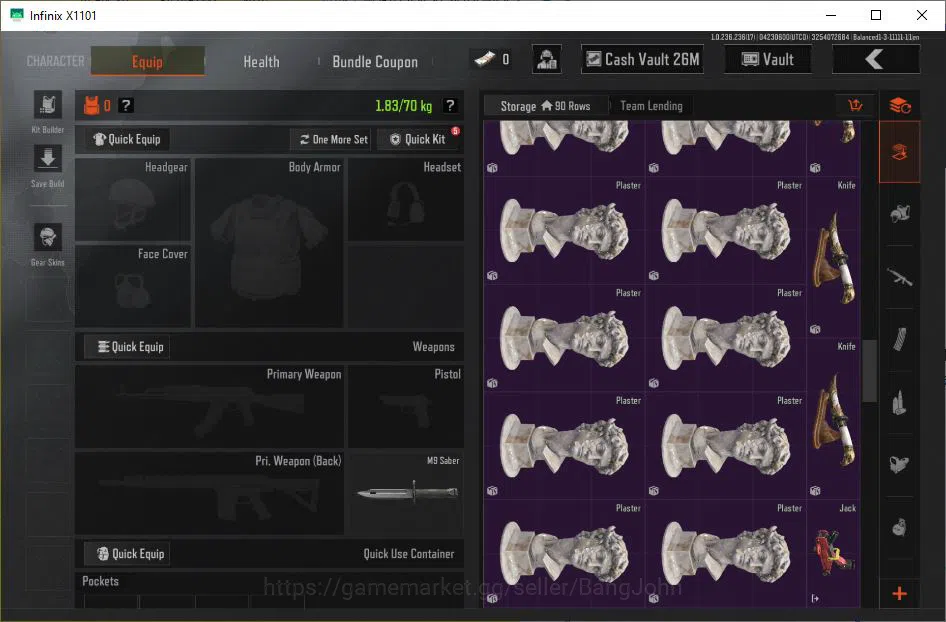
Task: Switch to the Health tab
Action: coord(261,62)
